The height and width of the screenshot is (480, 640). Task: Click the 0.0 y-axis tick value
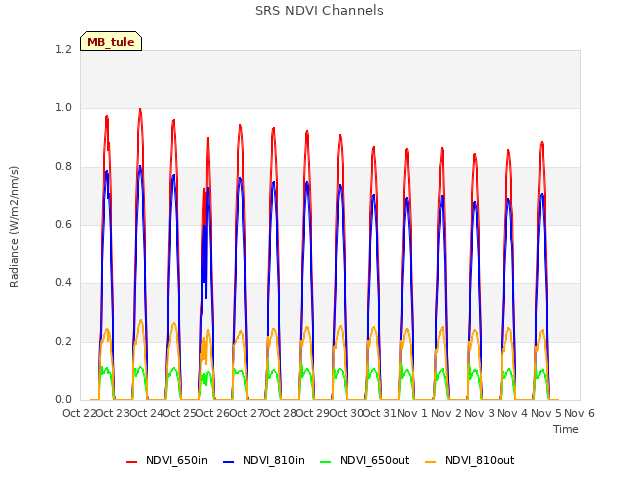coord(63,399)
